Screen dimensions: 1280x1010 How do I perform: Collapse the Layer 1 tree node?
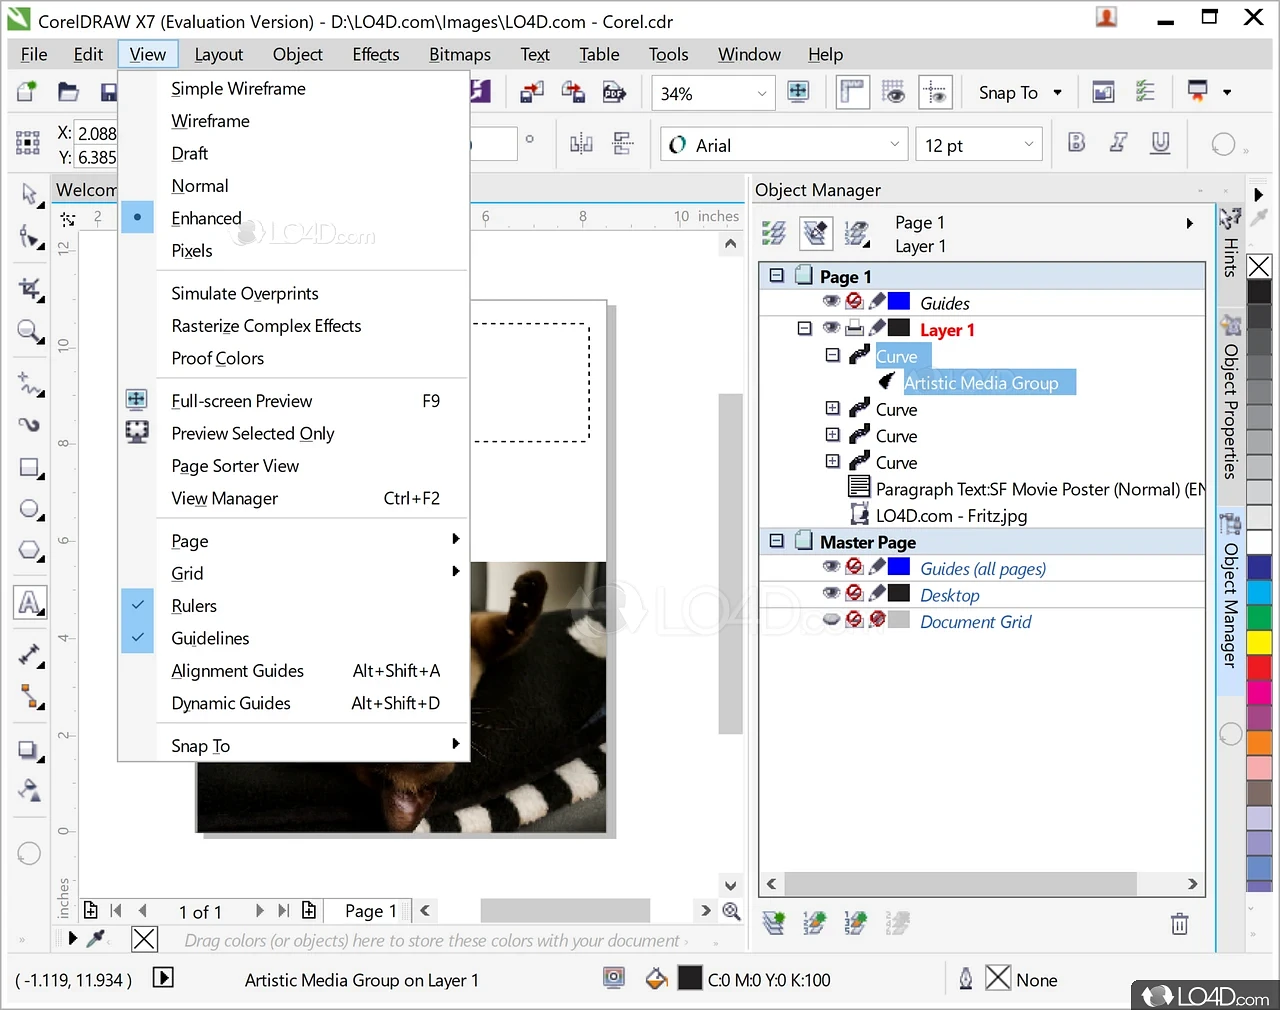click(804, 328)
